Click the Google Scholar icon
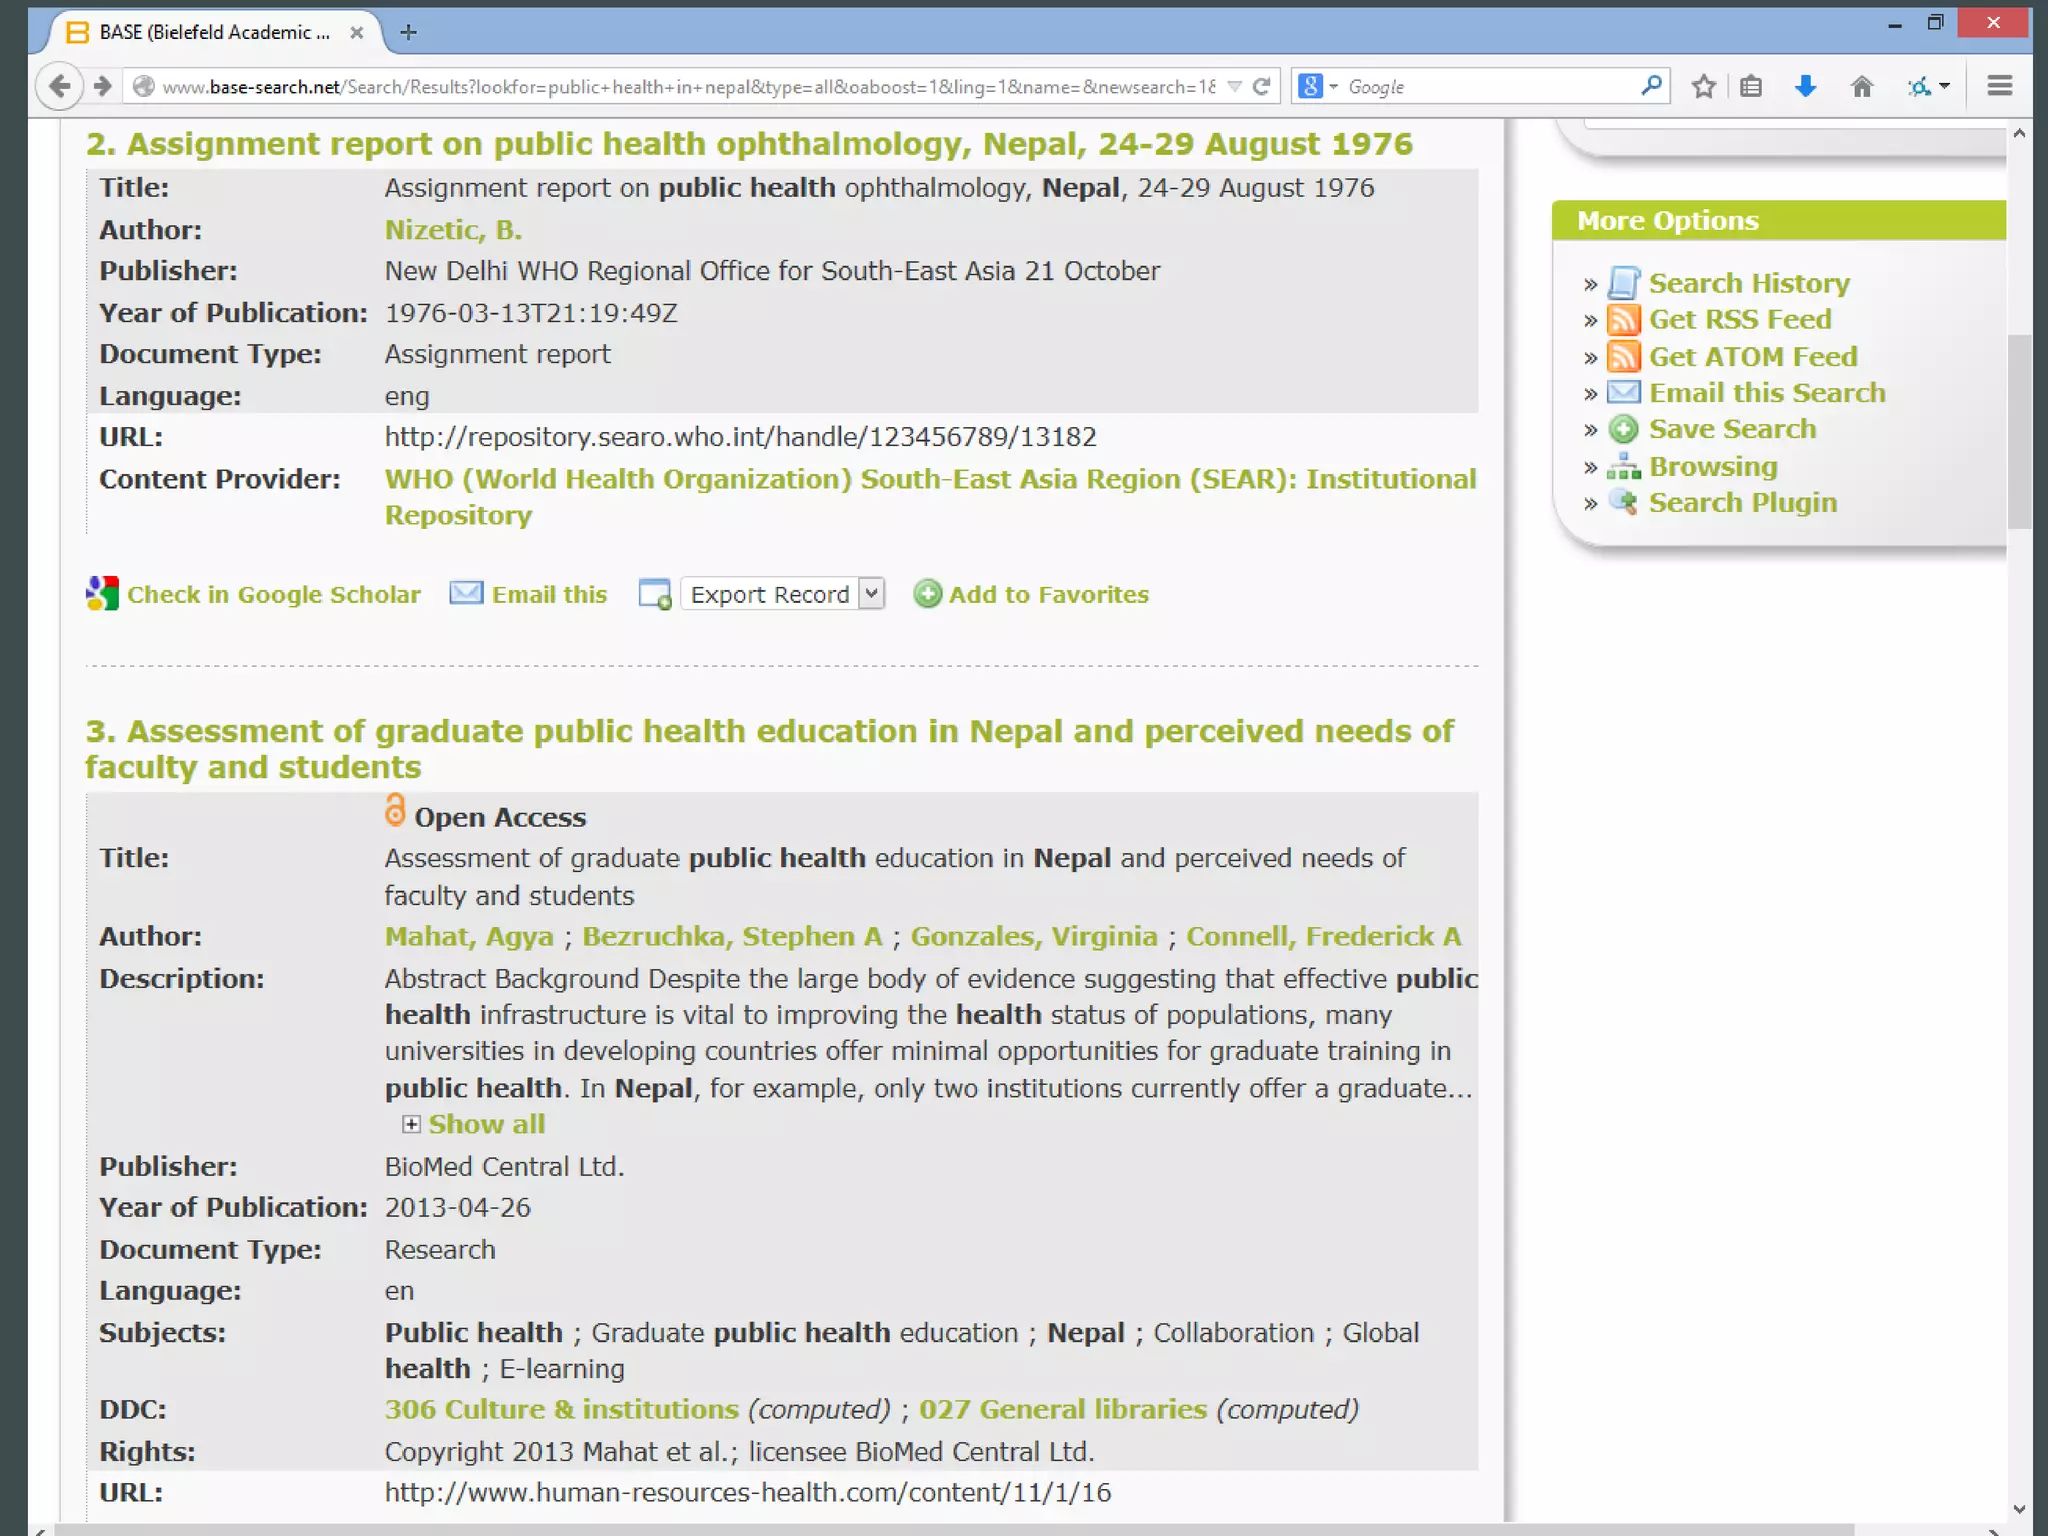 point(102,594)
